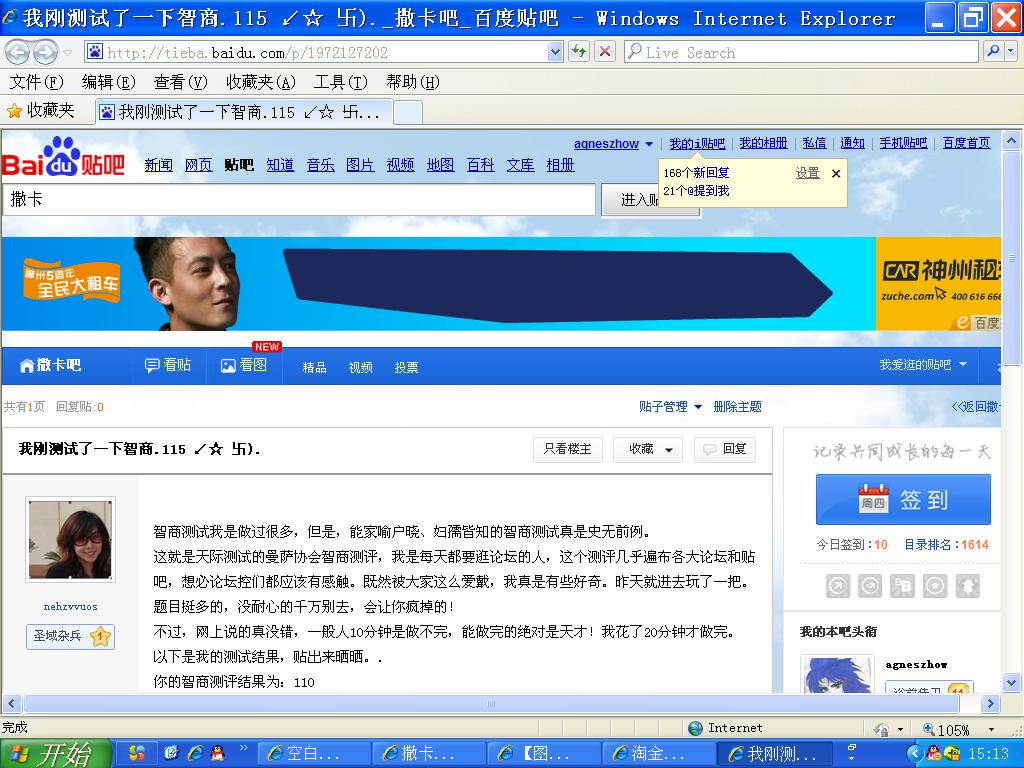The image size is (1024, 768).
Task: Open the 知道 navigation link
Action: coord(280,165)
